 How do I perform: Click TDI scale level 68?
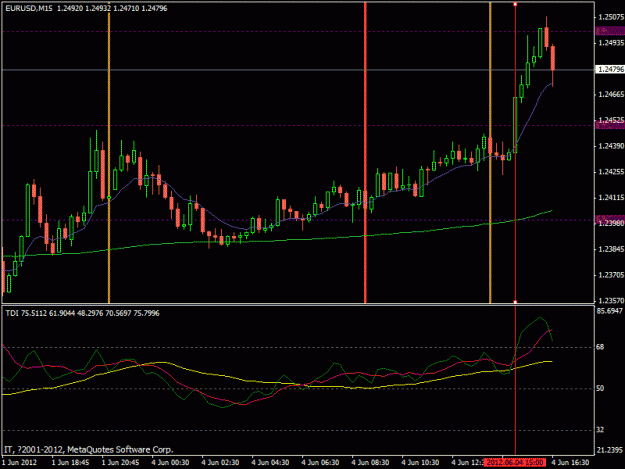(600, 347)
